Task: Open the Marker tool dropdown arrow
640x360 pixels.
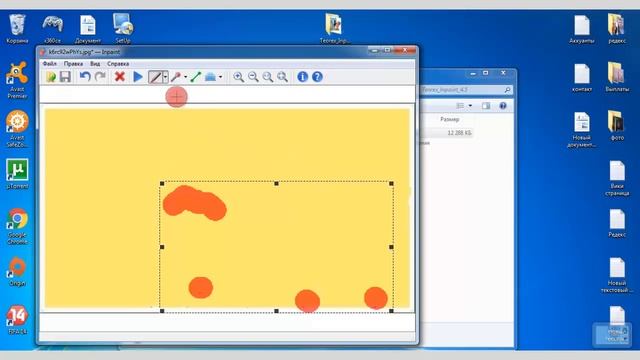Action: 165,77
